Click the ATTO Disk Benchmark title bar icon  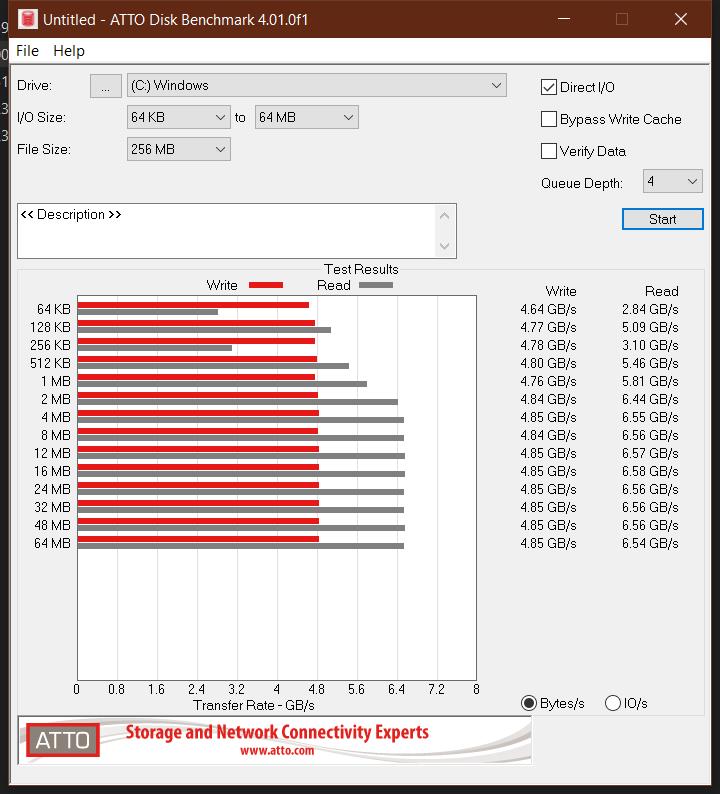[x=28, y=19]
